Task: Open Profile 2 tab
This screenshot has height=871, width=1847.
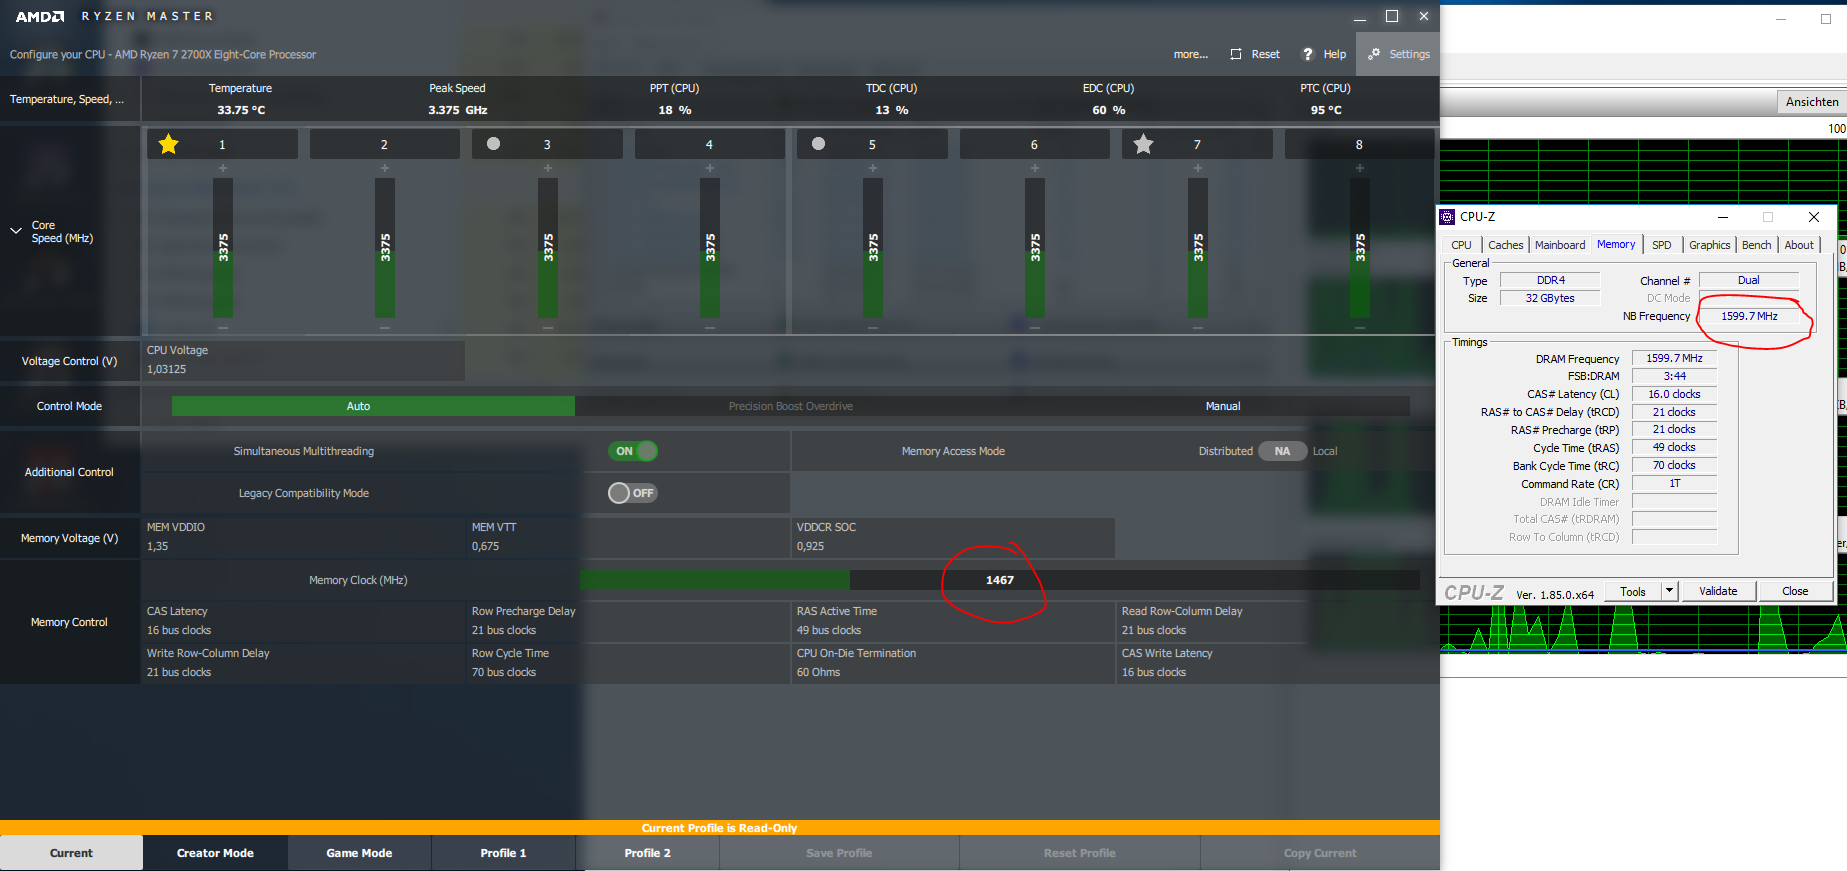Action: 647,853
